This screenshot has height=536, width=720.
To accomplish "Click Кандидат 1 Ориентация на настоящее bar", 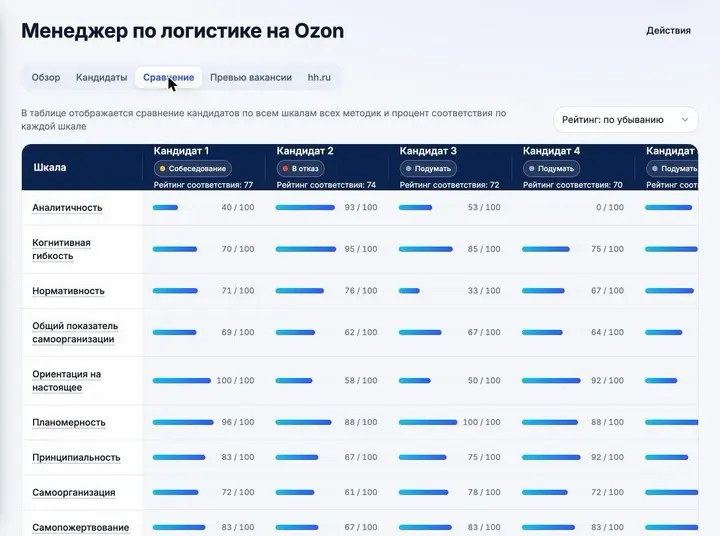I will (x=182, y=380).
